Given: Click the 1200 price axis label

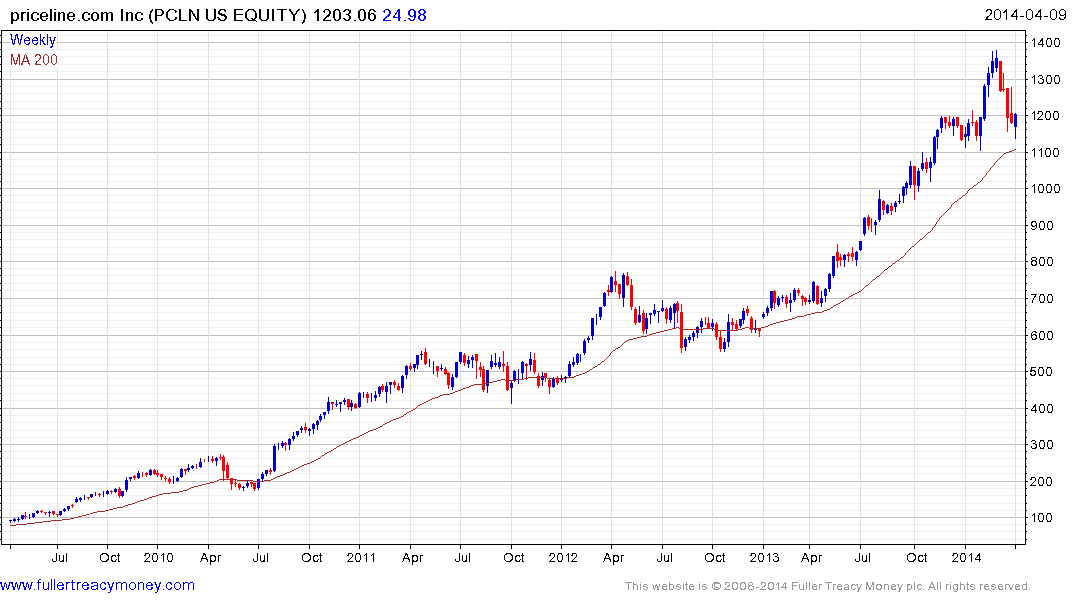Looking at the screenshot, I should [1046, 116].
